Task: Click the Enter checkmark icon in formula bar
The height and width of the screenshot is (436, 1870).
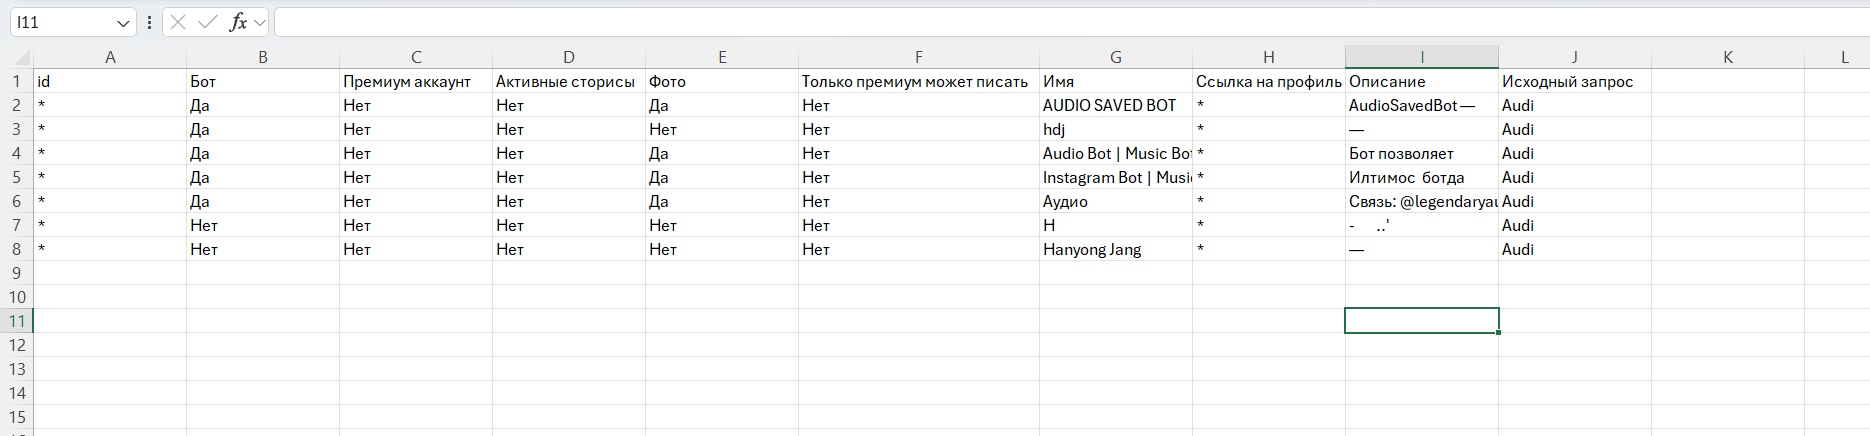Action: click(x=208, y=22)
